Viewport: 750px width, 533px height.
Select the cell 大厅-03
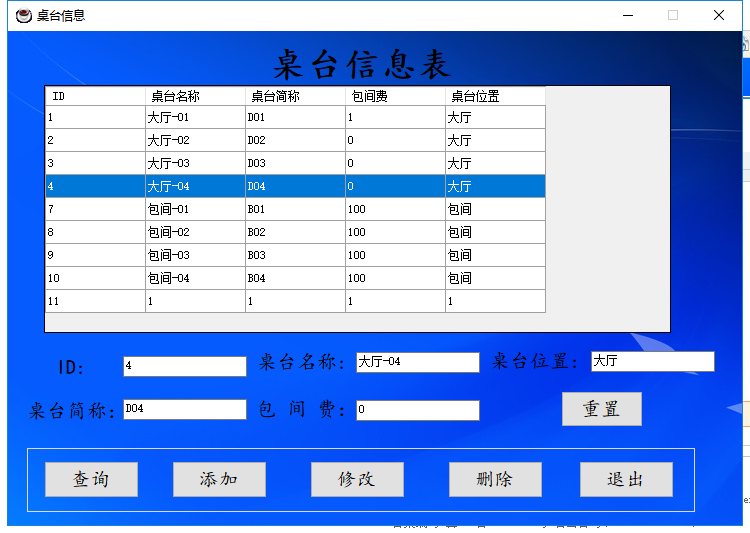(x=195, y=163)
